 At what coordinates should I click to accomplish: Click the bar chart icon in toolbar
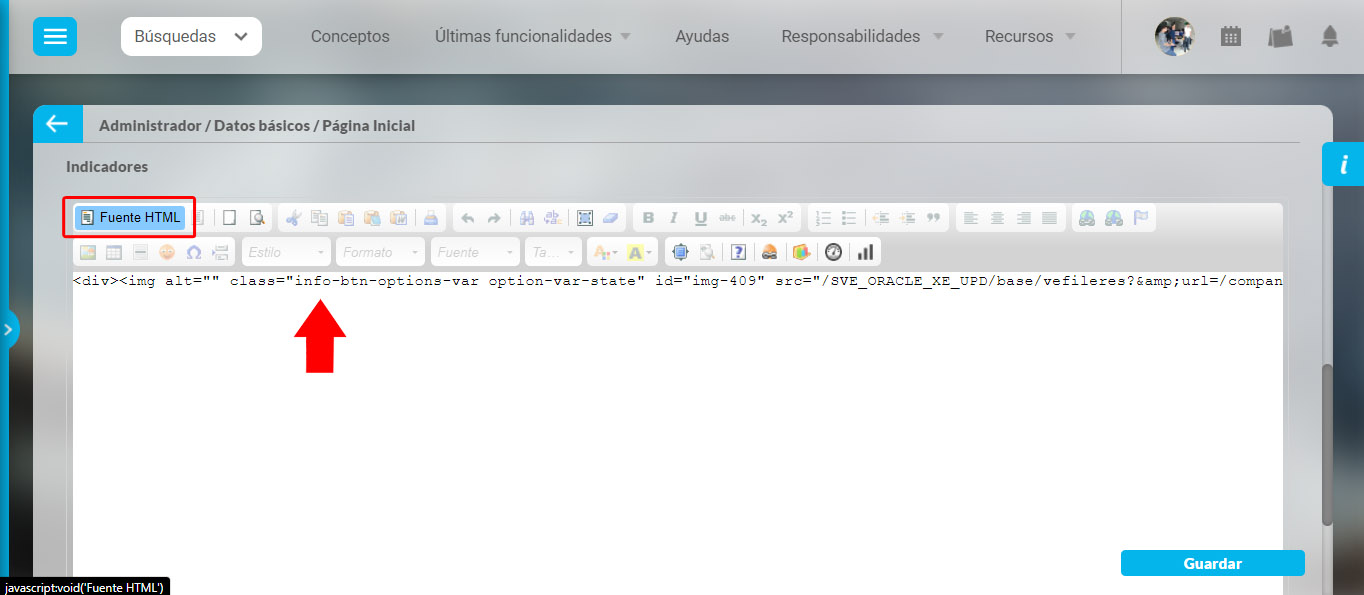866,252
